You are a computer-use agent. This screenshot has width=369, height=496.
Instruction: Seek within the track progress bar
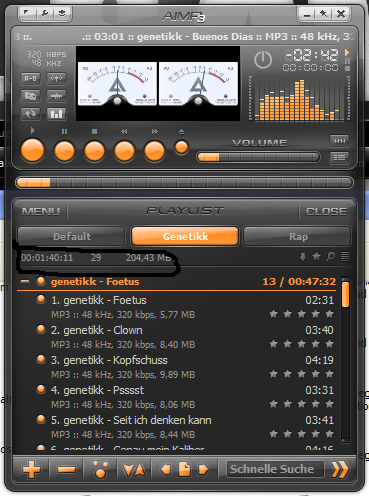coord(184,183)
